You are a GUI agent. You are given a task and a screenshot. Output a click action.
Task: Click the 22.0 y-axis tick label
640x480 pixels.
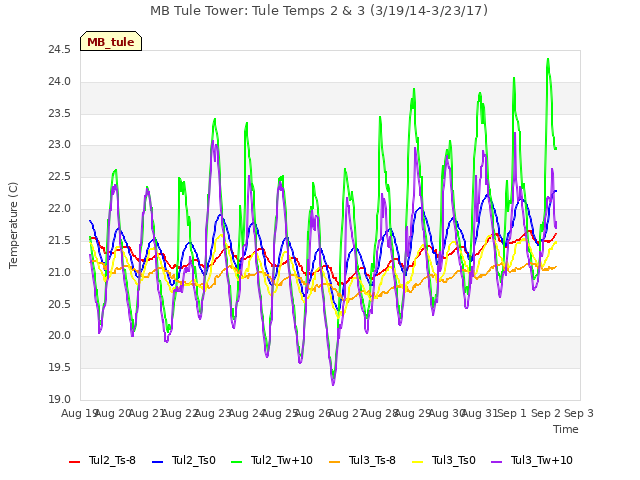60,209
